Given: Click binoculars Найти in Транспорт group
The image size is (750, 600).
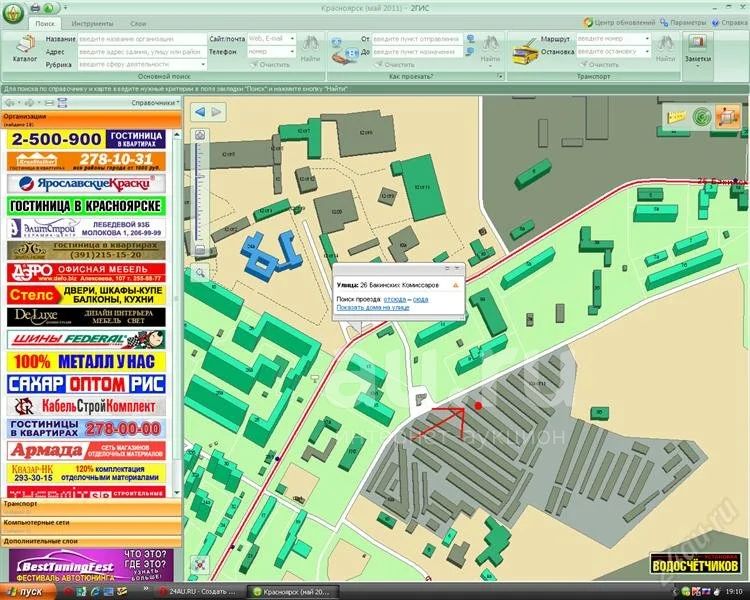Looking at the screenshot, I should 665,48.
